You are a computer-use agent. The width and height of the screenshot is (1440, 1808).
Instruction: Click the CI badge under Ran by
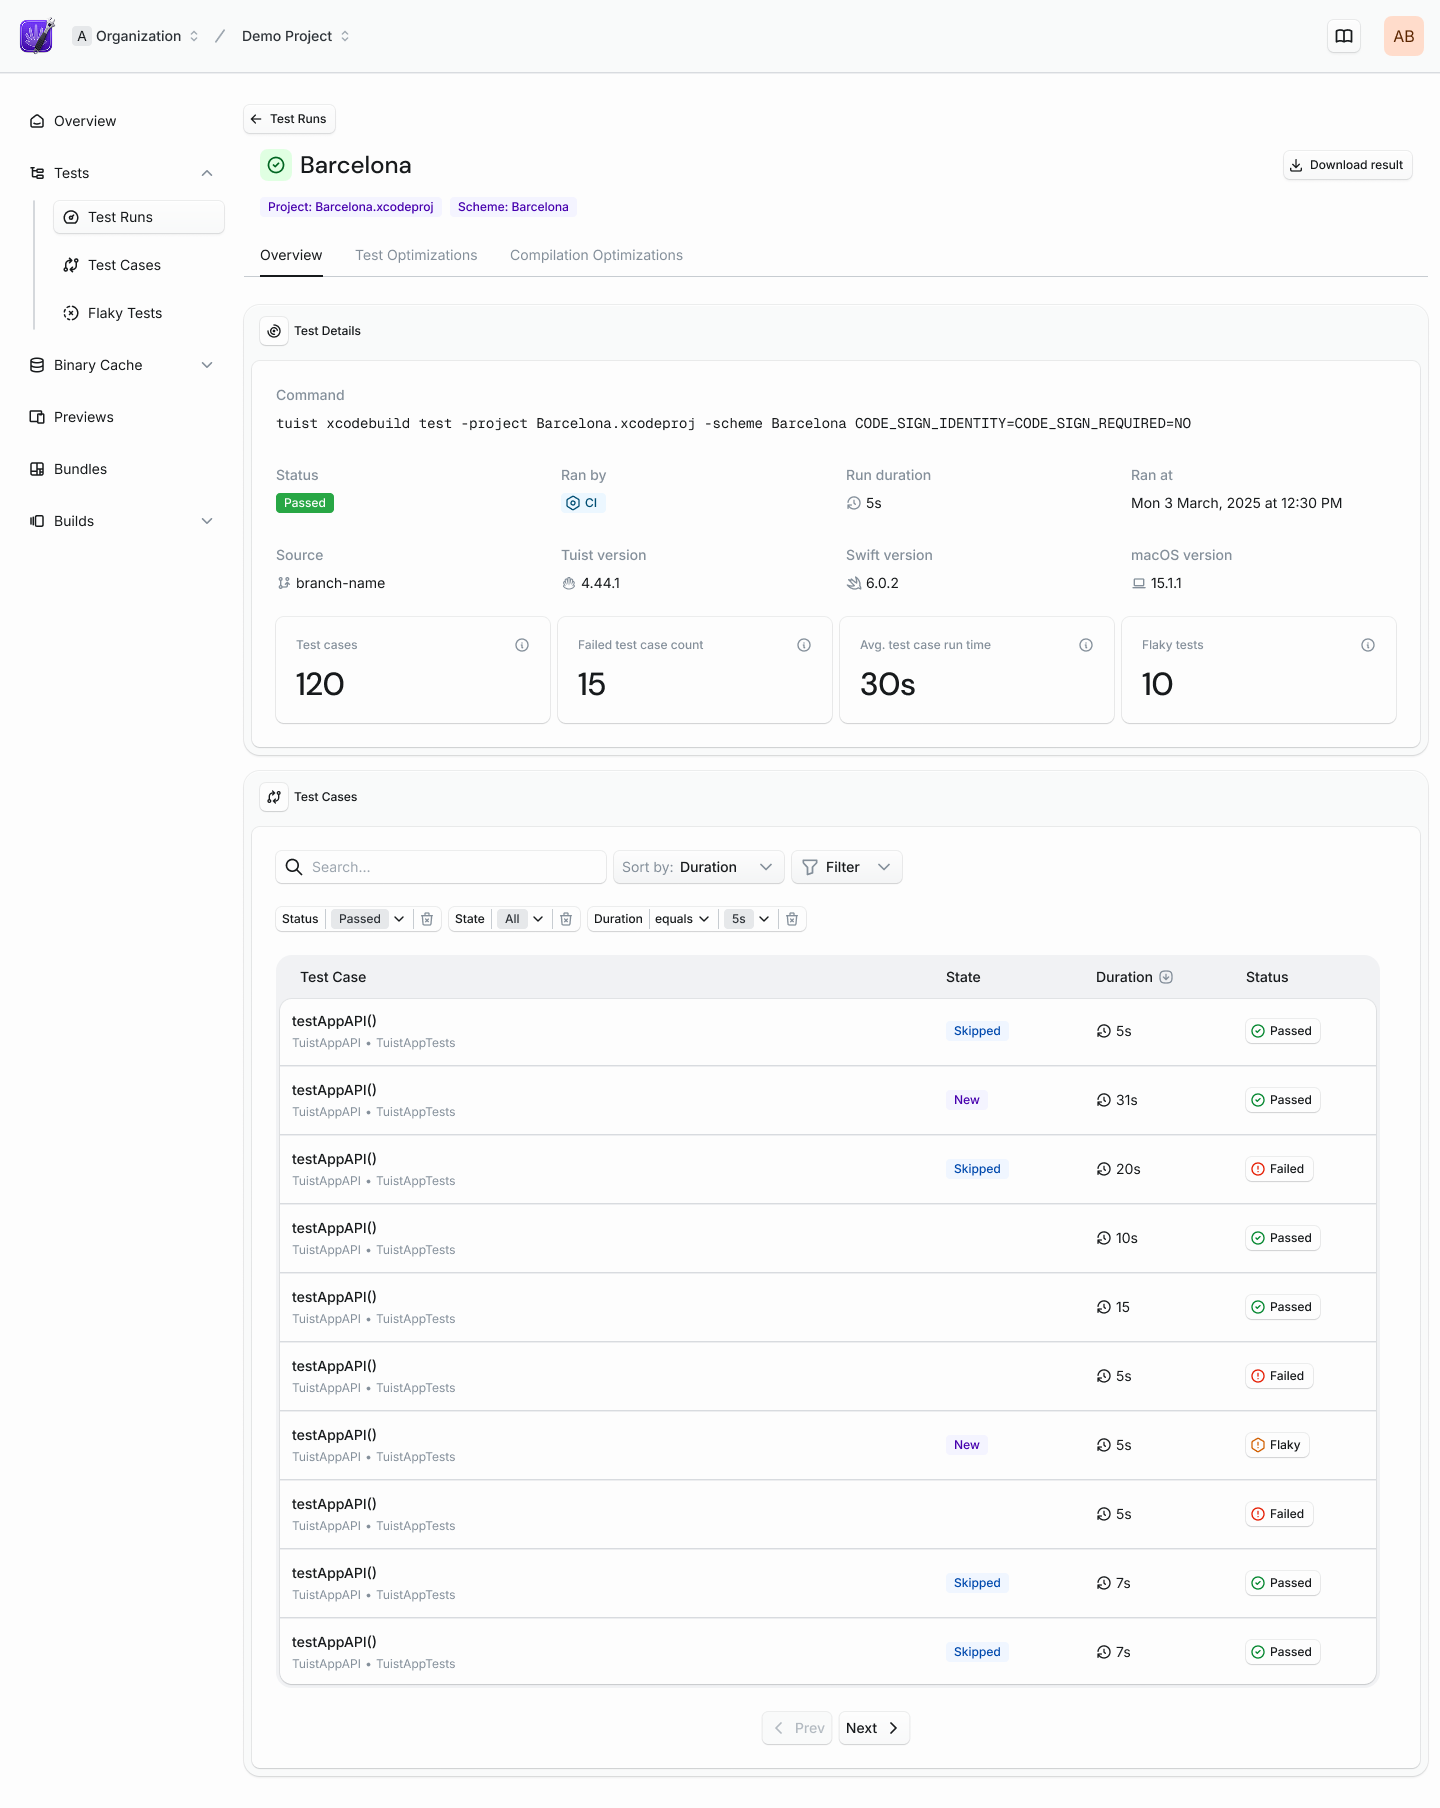coord(583,503)
